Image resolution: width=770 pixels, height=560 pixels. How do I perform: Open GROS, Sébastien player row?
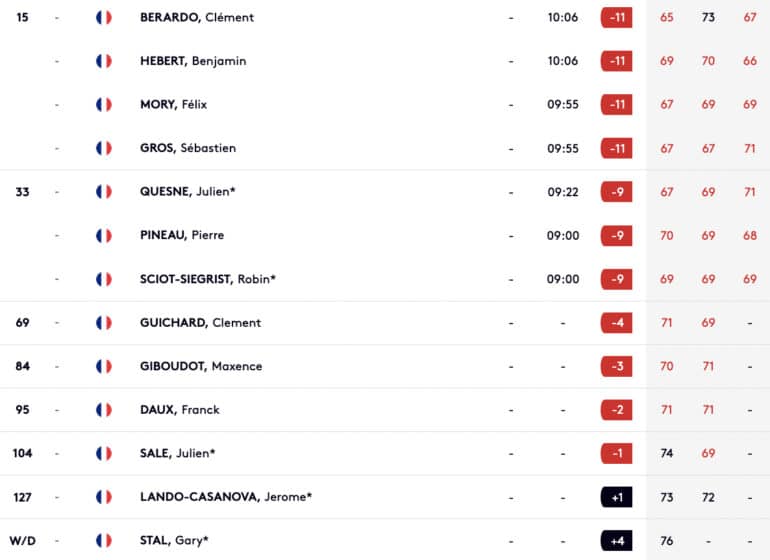coord(385,148)
